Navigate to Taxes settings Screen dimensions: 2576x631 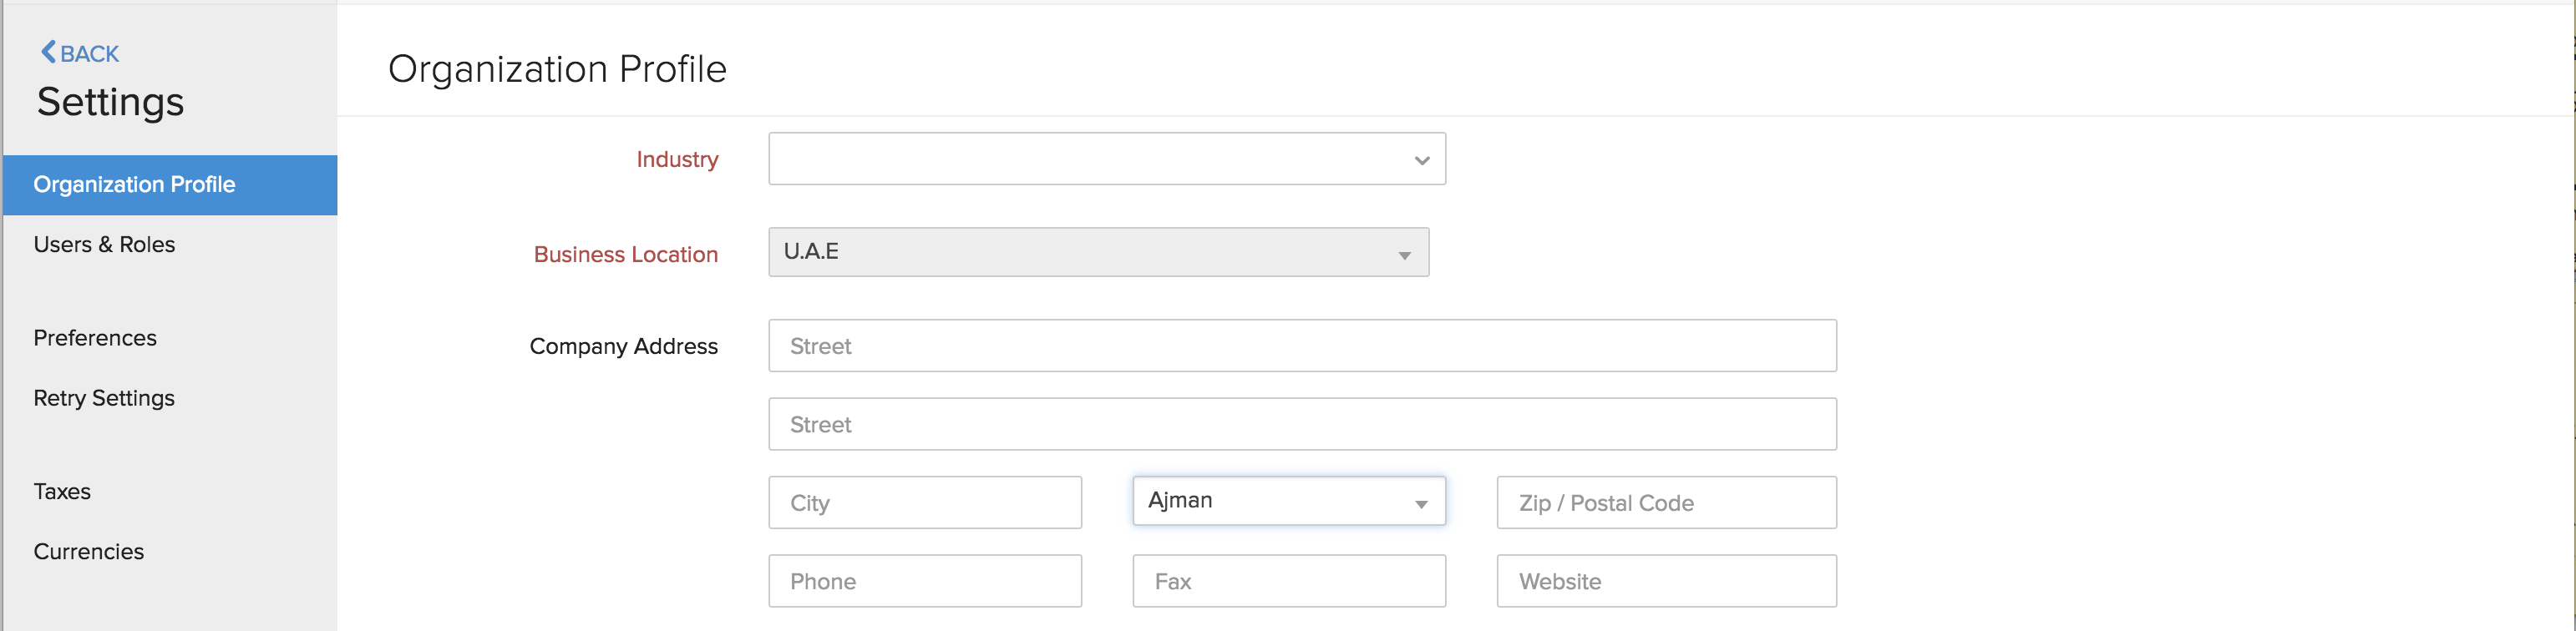click(x=62, y=492)
